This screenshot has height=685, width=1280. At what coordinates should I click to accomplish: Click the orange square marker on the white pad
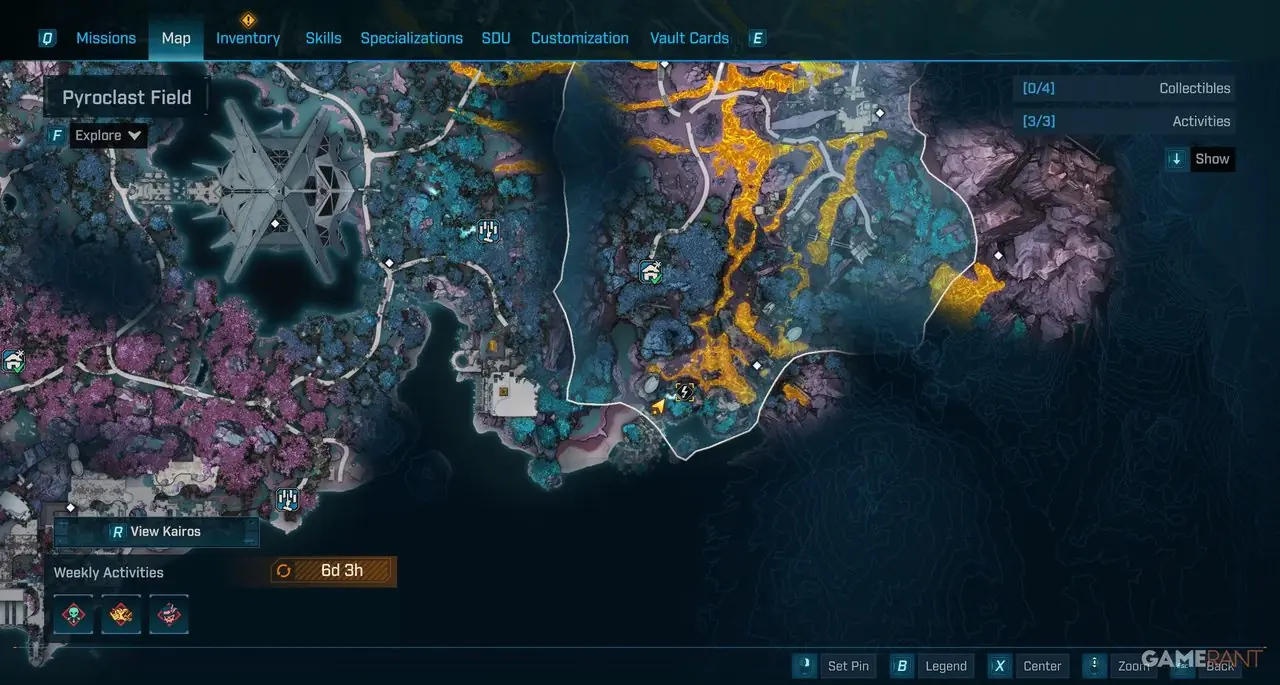503,392
